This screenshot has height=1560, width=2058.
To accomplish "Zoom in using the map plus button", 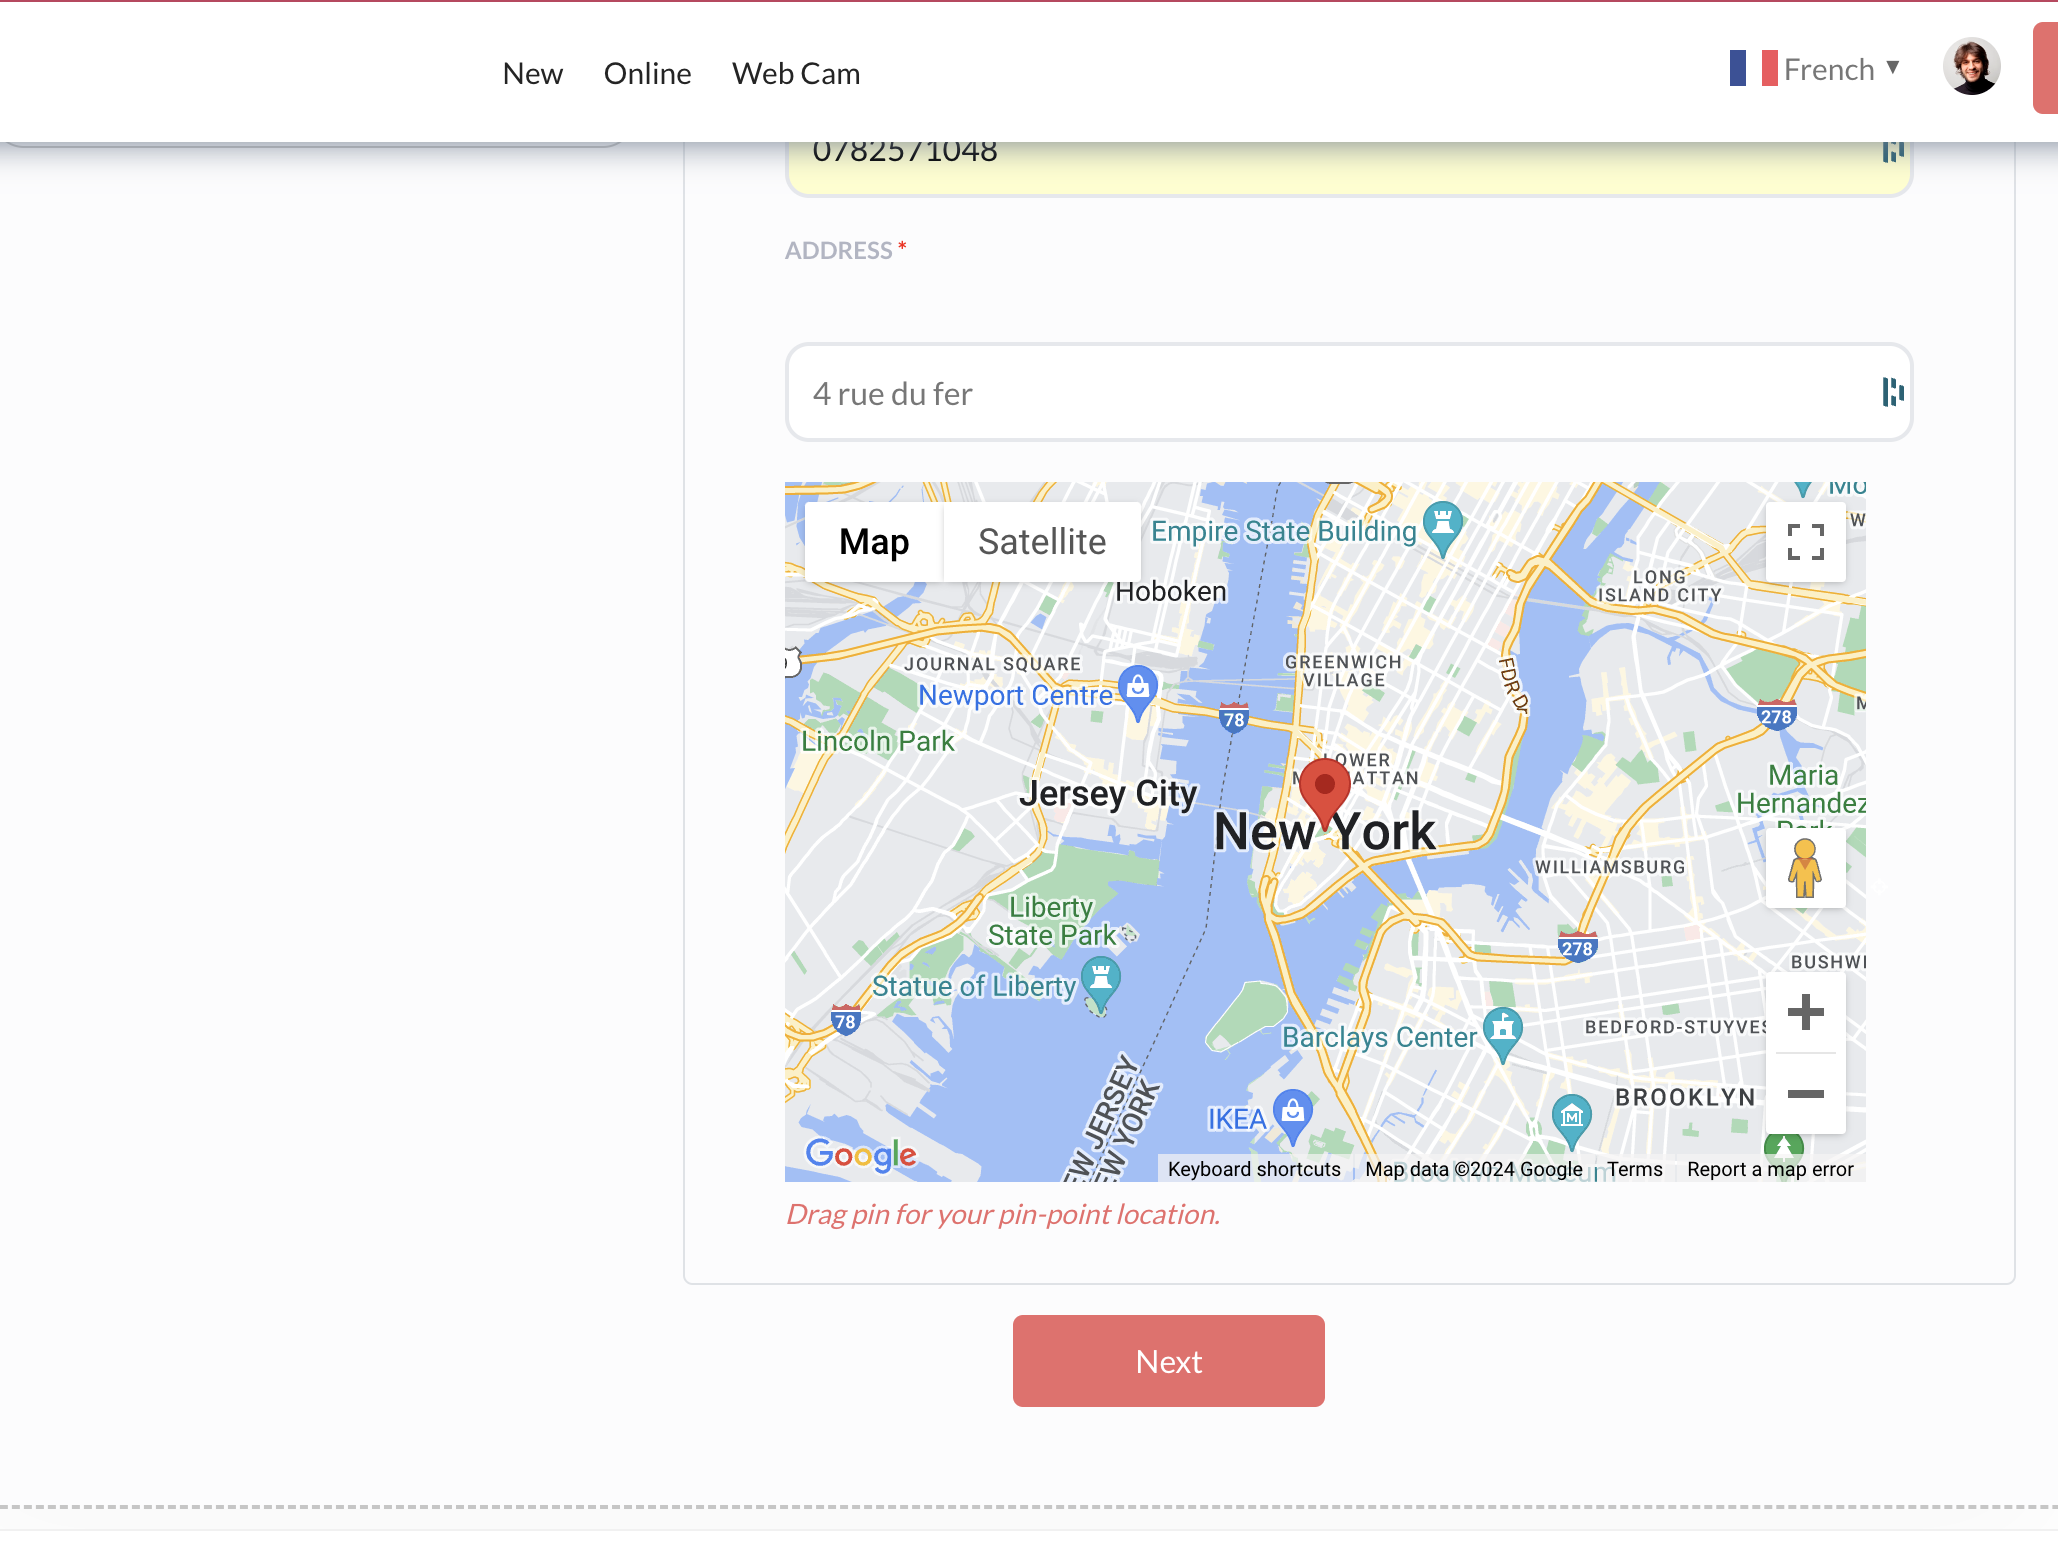I will (x=1805, y=1012).
